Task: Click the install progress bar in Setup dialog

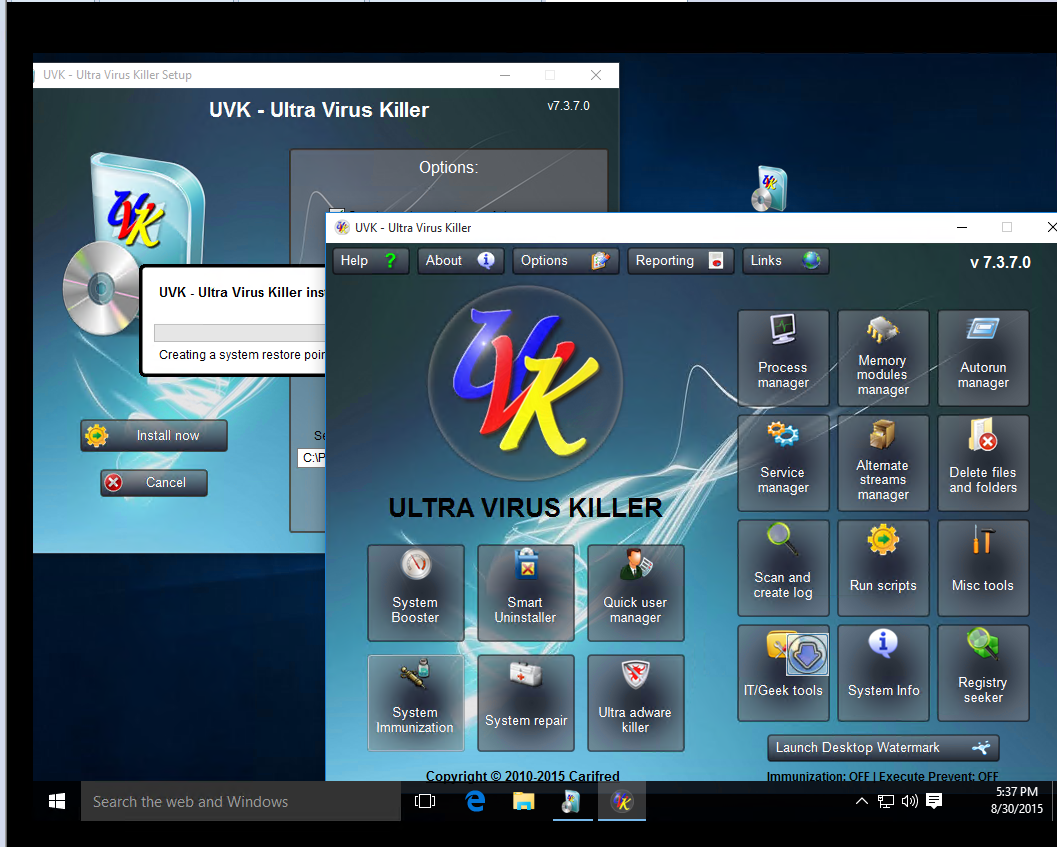Action: pyautogui.click(x=239, y=332)
